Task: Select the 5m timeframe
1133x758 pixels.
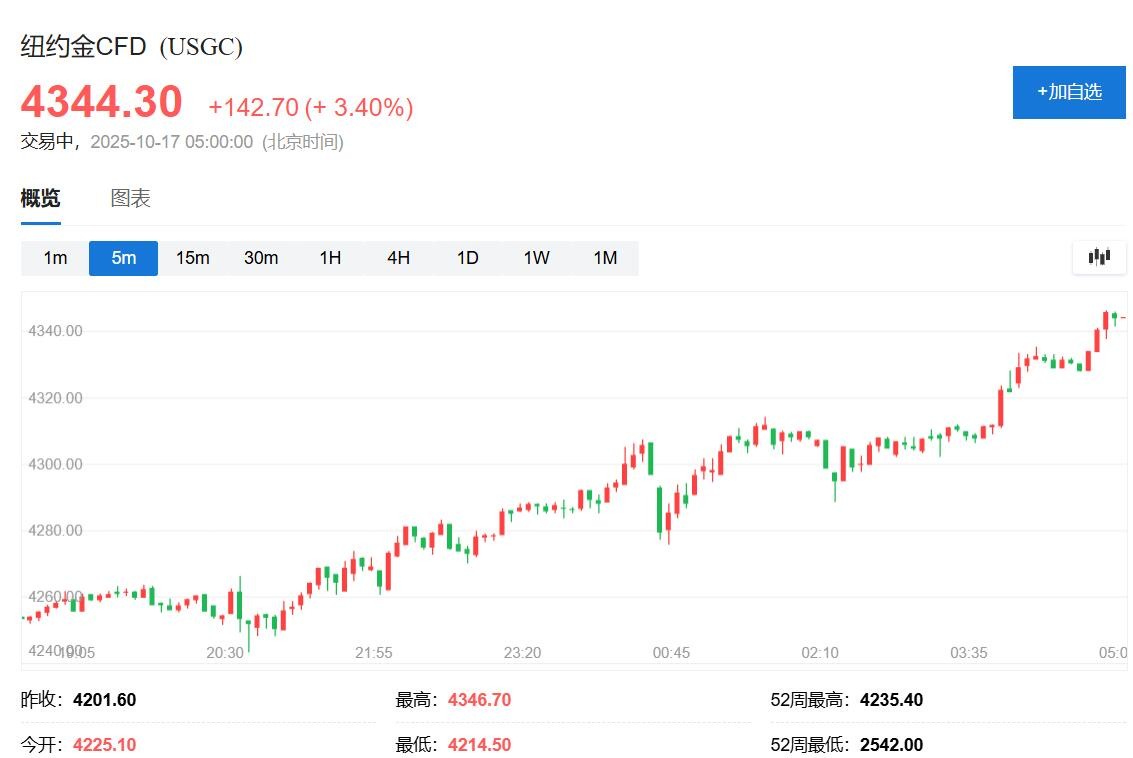Action: pyautogui.click(x=123, y=258)
